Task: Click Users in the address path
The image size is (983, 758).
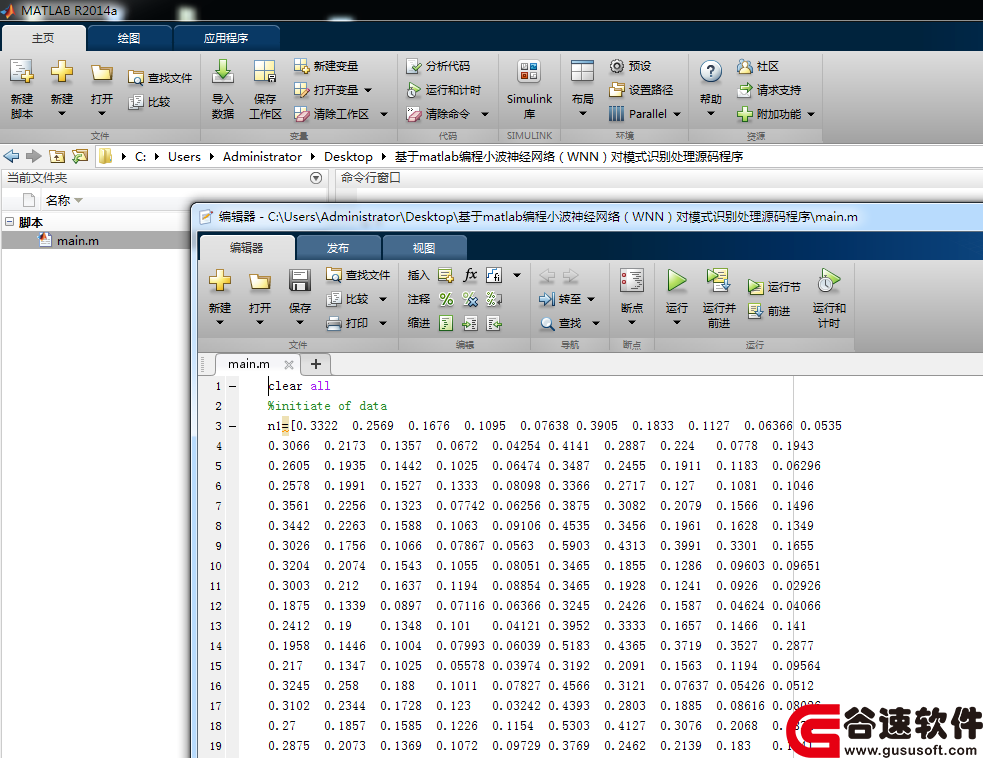Action: (184, 156)
